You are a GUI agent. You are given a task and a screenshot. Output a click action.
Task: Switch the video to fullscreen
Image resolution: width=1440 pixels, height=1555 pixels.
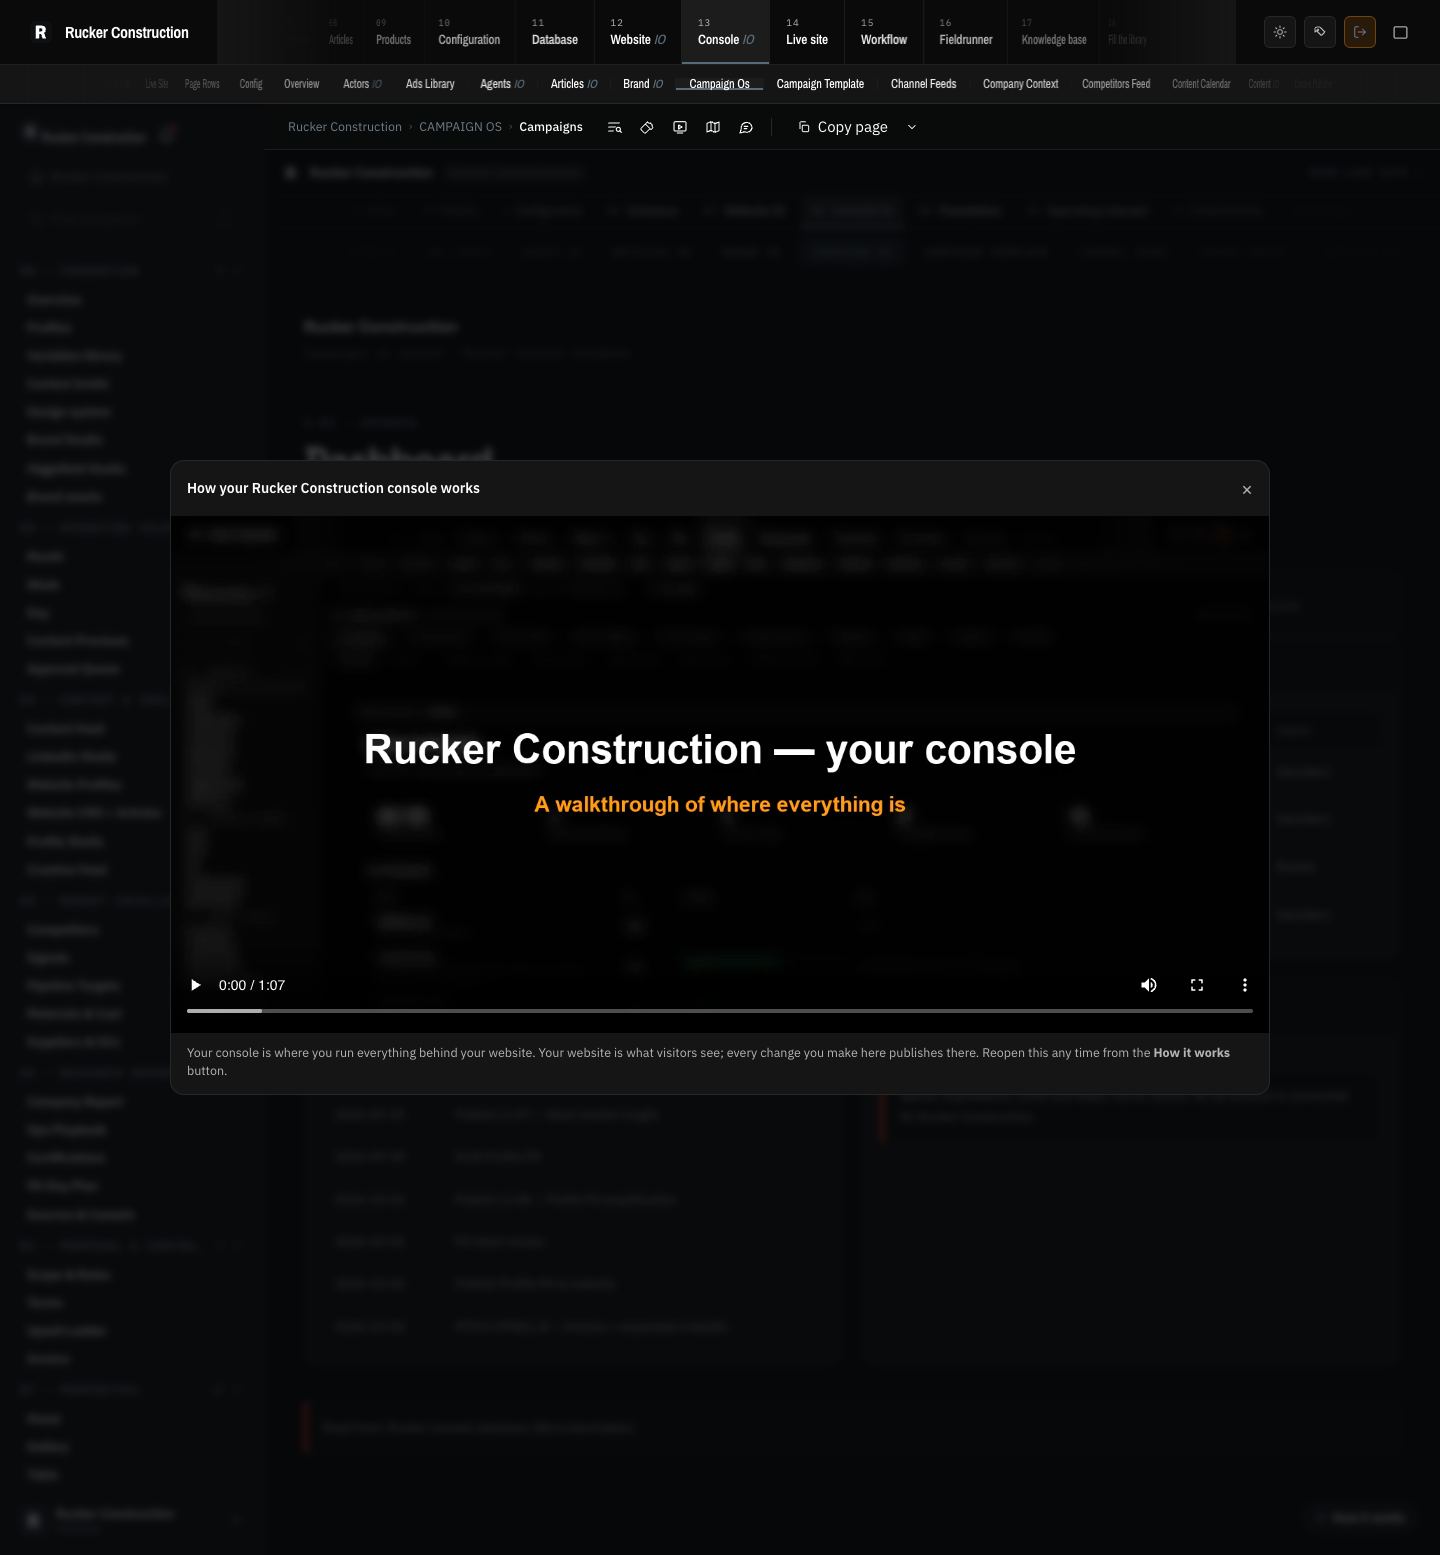(x=1197, y=985)
